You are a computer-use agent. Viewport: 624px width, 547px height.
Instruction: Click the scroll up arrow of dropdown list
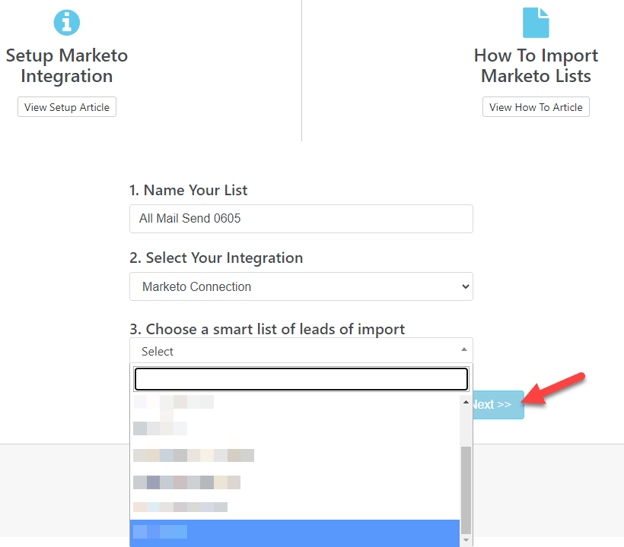point(466,402)
